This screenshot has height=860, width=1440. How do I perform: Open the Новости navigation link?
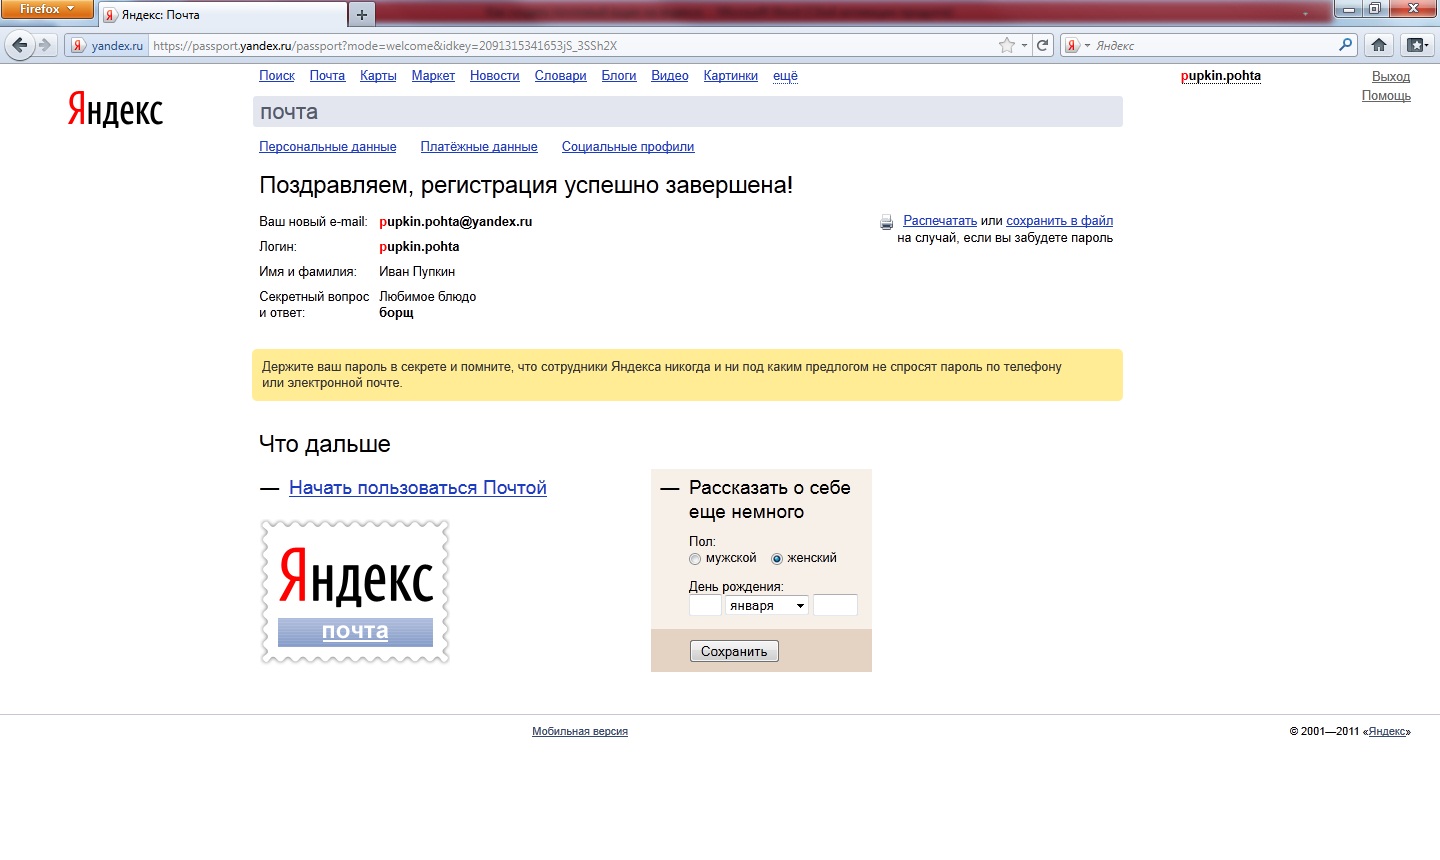coord(495,76)
